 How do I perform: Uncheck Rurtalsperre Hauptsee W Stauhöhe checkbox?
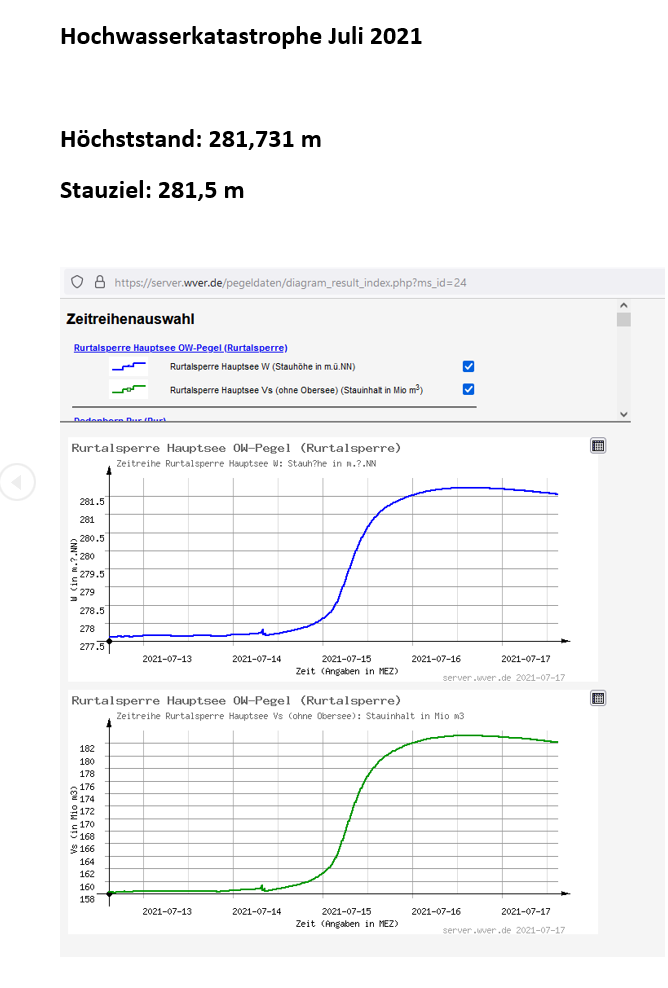[x=468, y=366]
